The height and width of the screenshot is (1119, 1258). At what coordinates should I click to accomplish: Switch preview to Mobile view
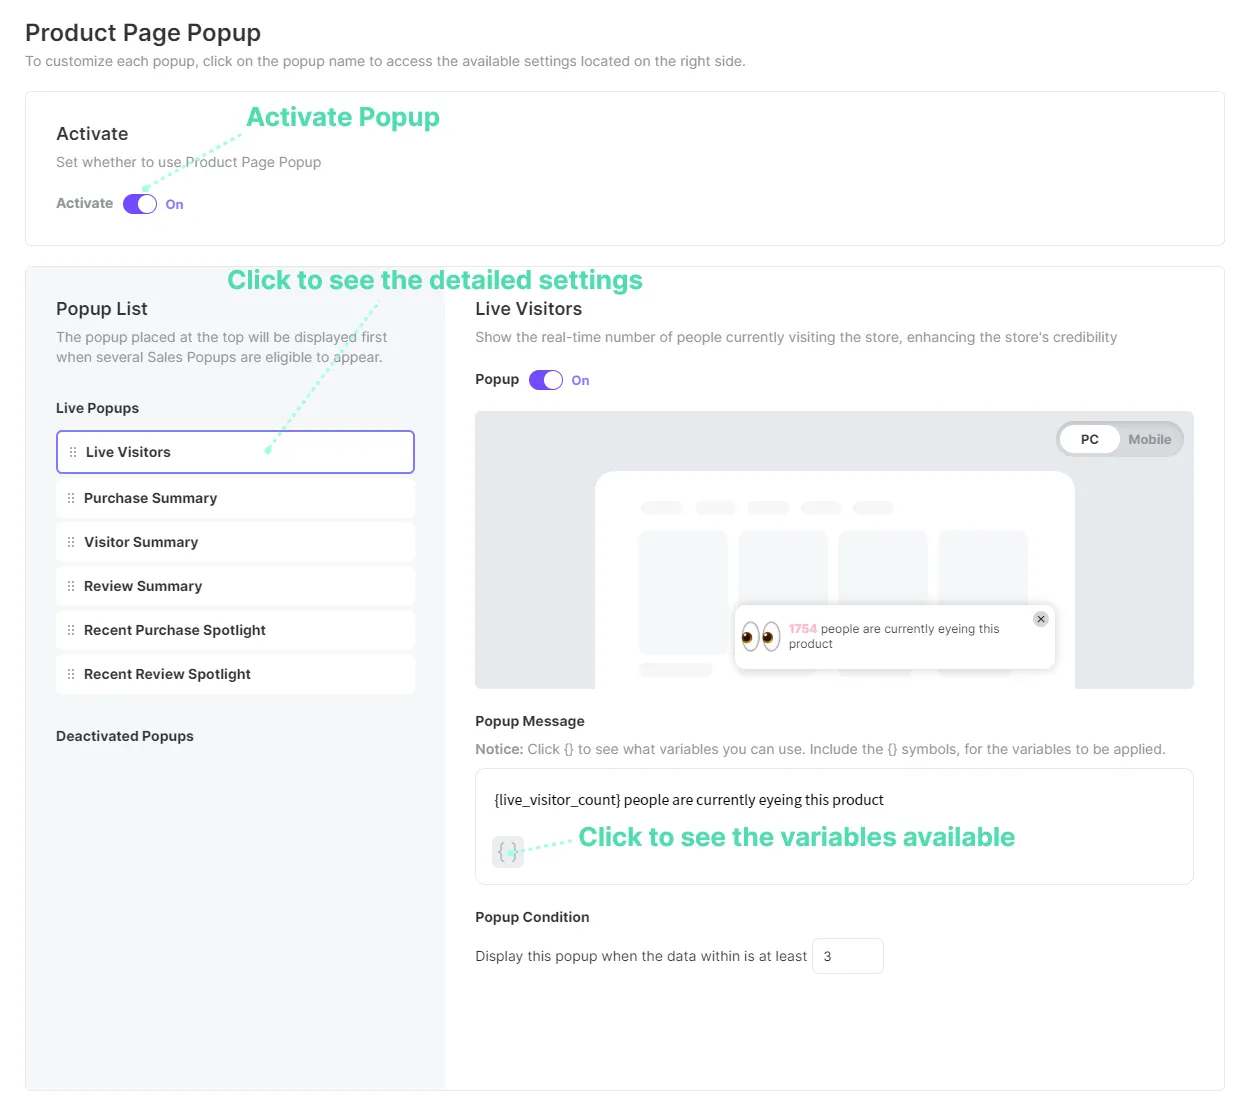[x=1149, y=439]
